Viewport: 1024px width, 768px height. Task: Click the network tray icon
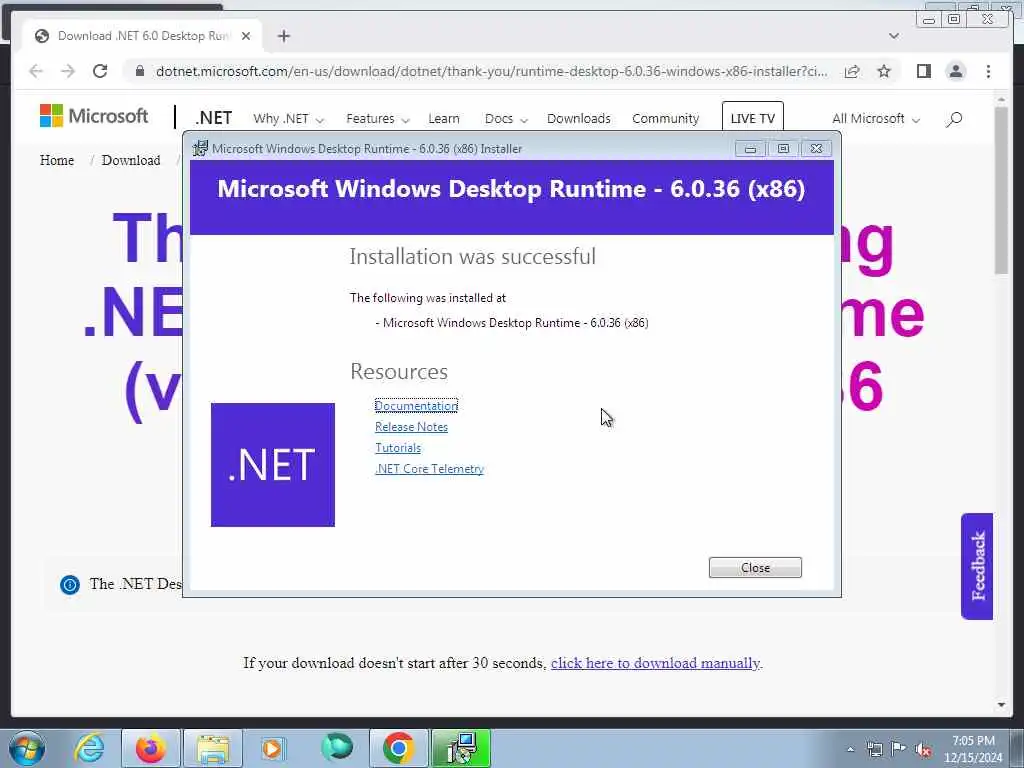point(875,749)
